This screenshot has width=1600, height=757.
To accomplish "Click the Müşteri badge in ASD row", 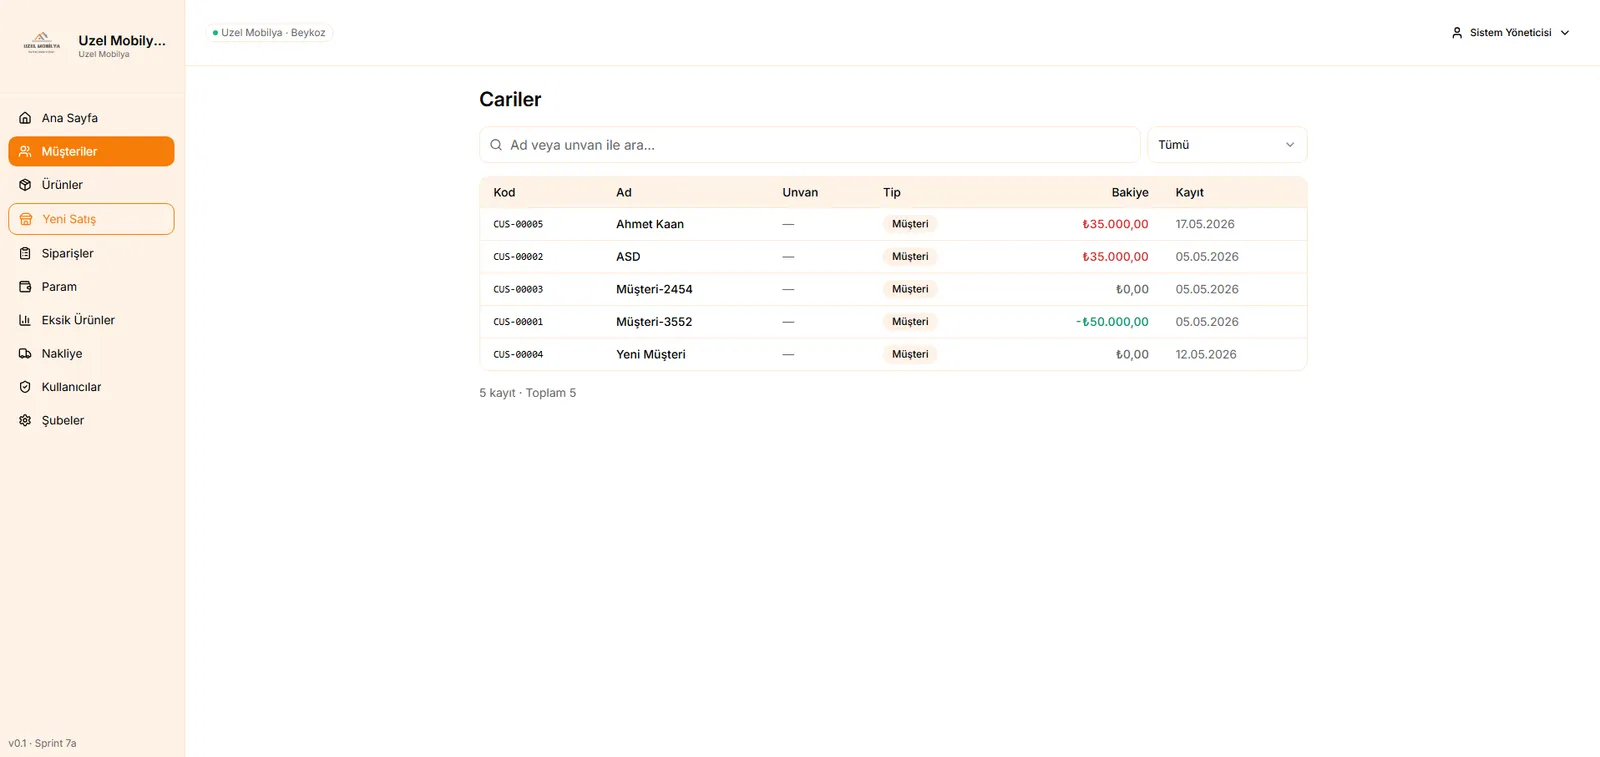I will [x=910, y=257].
